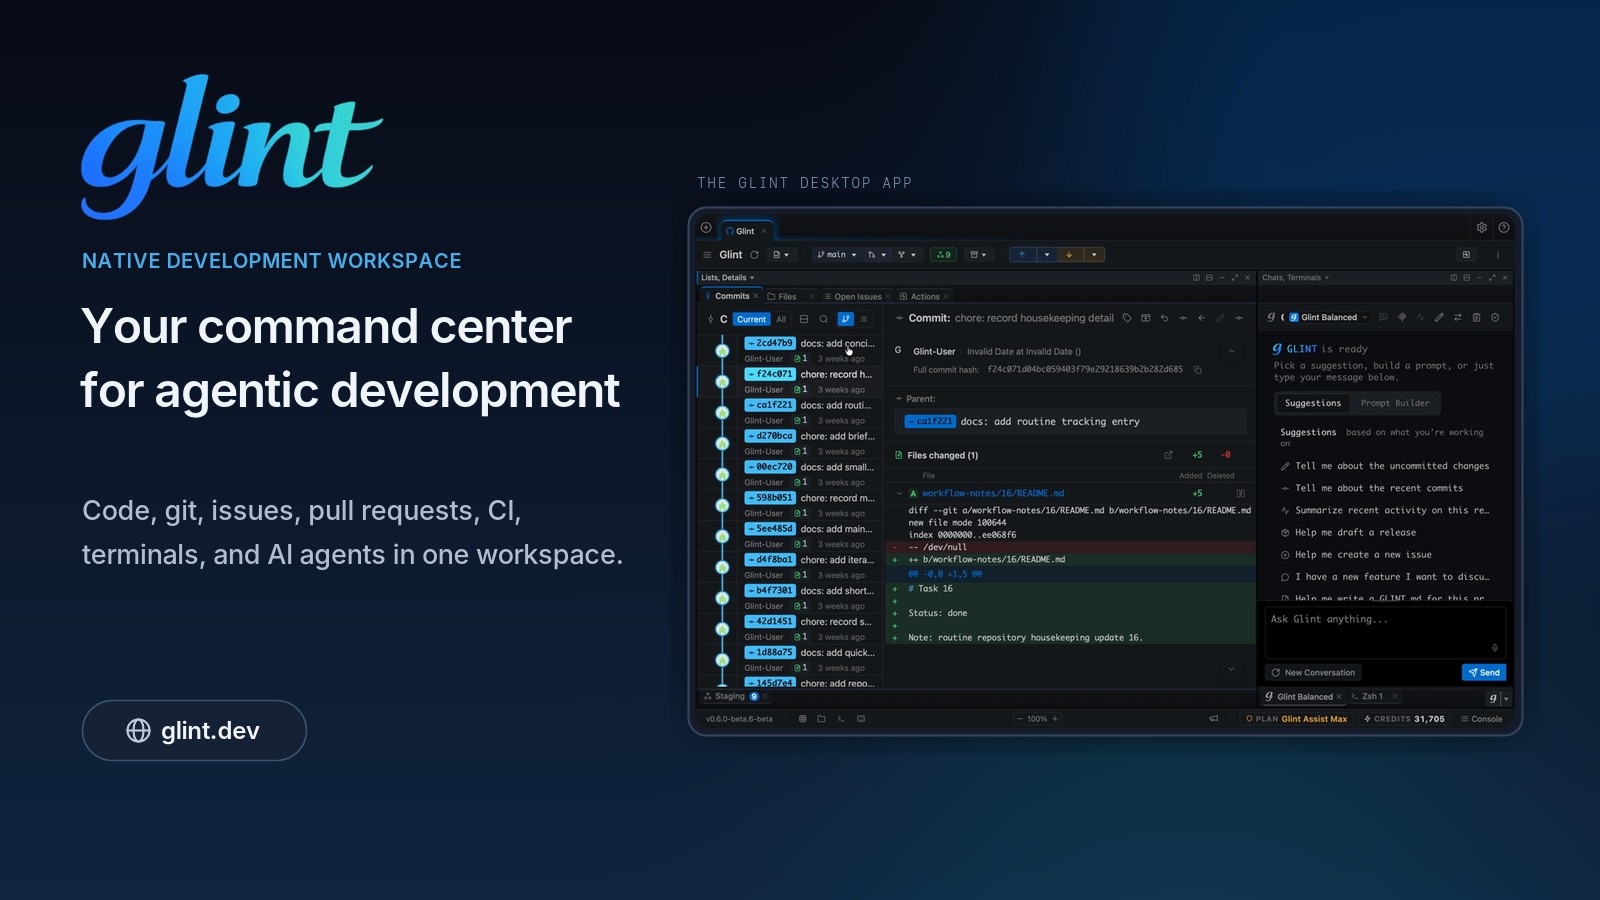Click the revert undo icon in commit header
The width and height of the screenshot is (1600, 900).
pos(1164,318)
